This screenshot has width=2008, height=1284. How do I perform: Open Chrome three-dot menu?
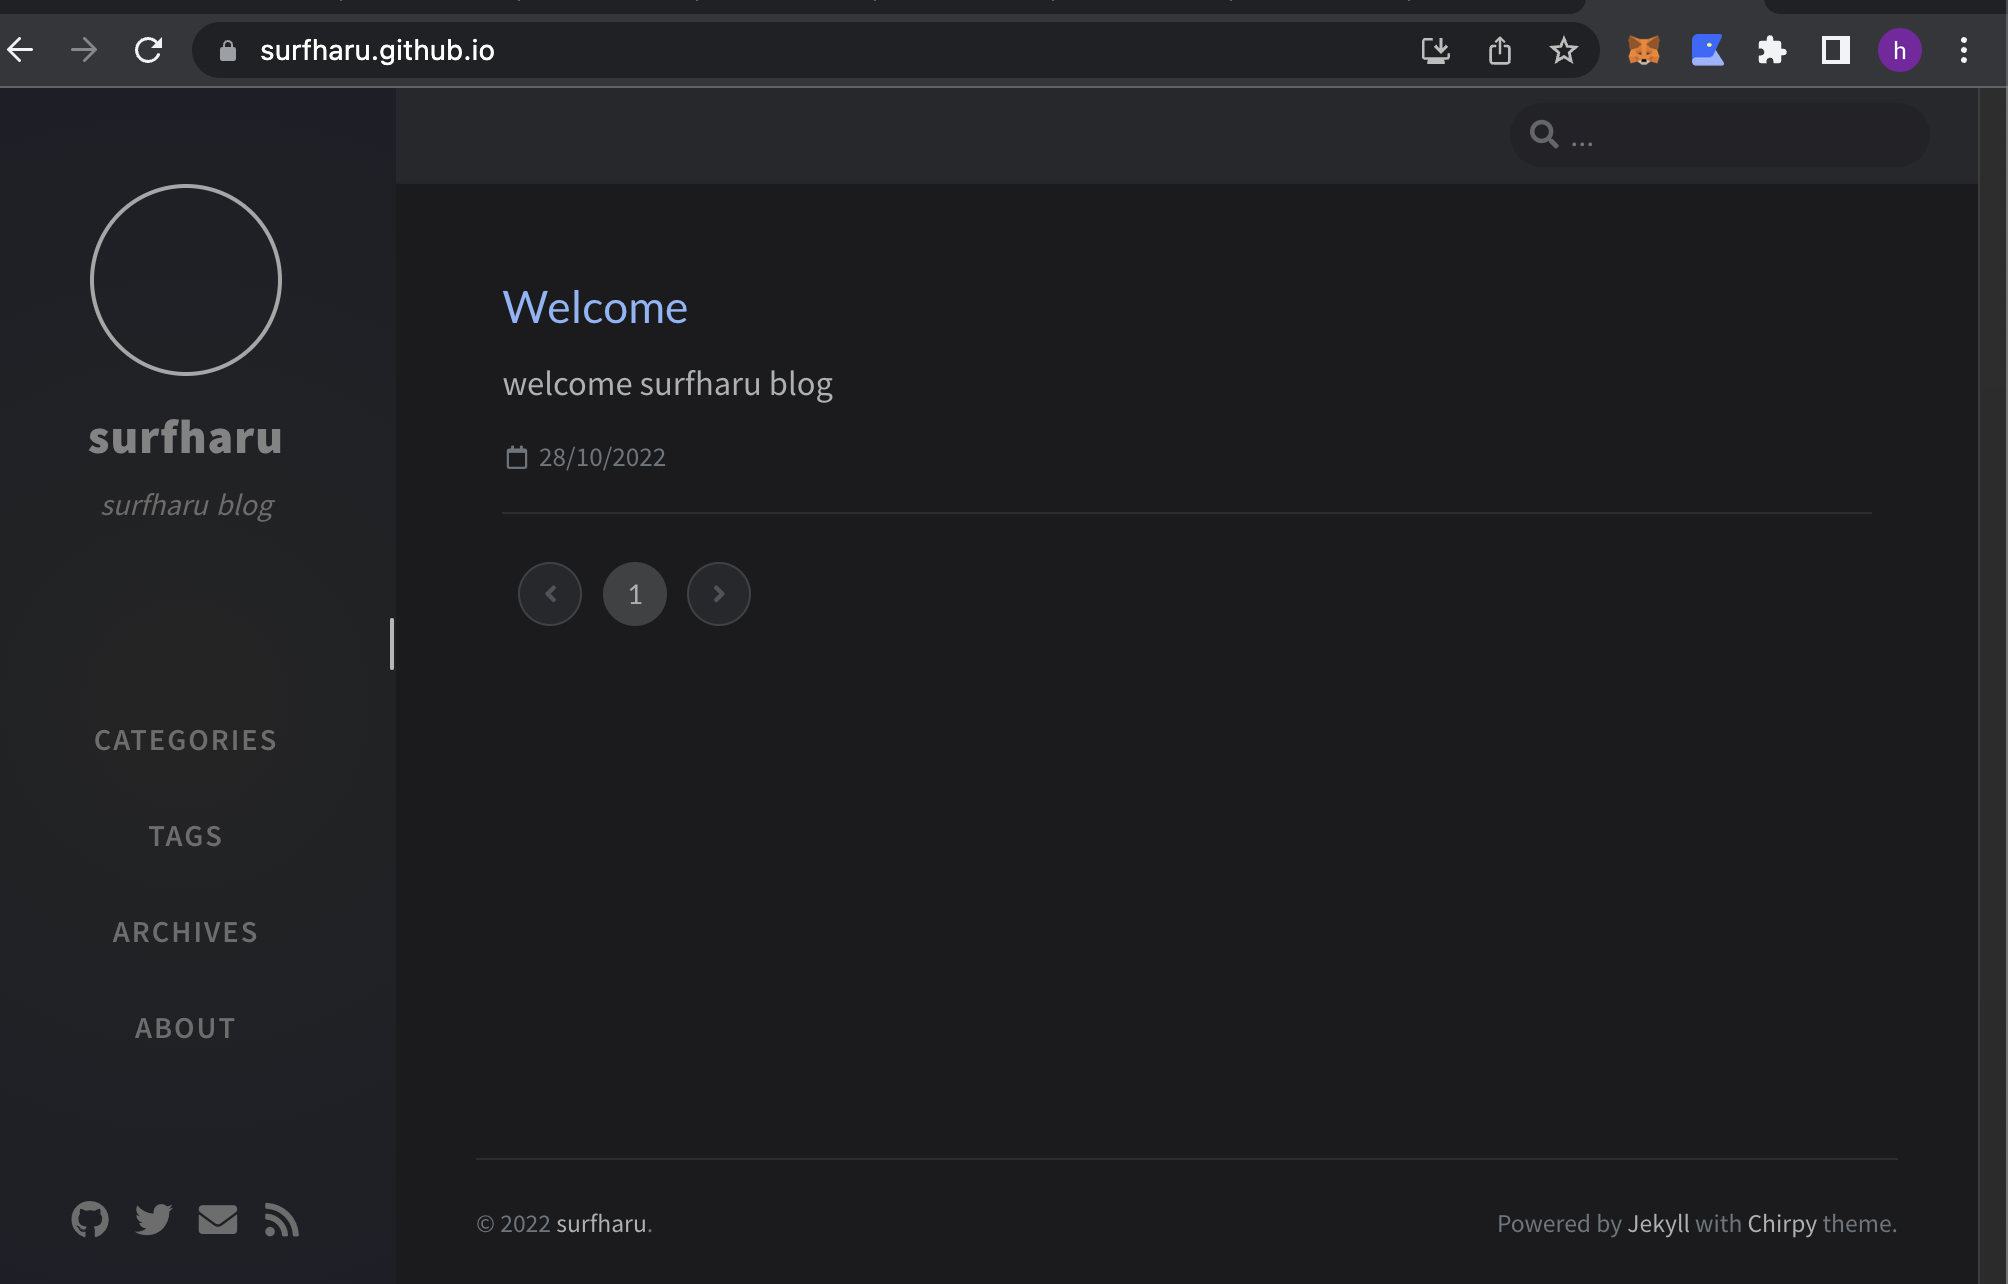(1963, 50)
